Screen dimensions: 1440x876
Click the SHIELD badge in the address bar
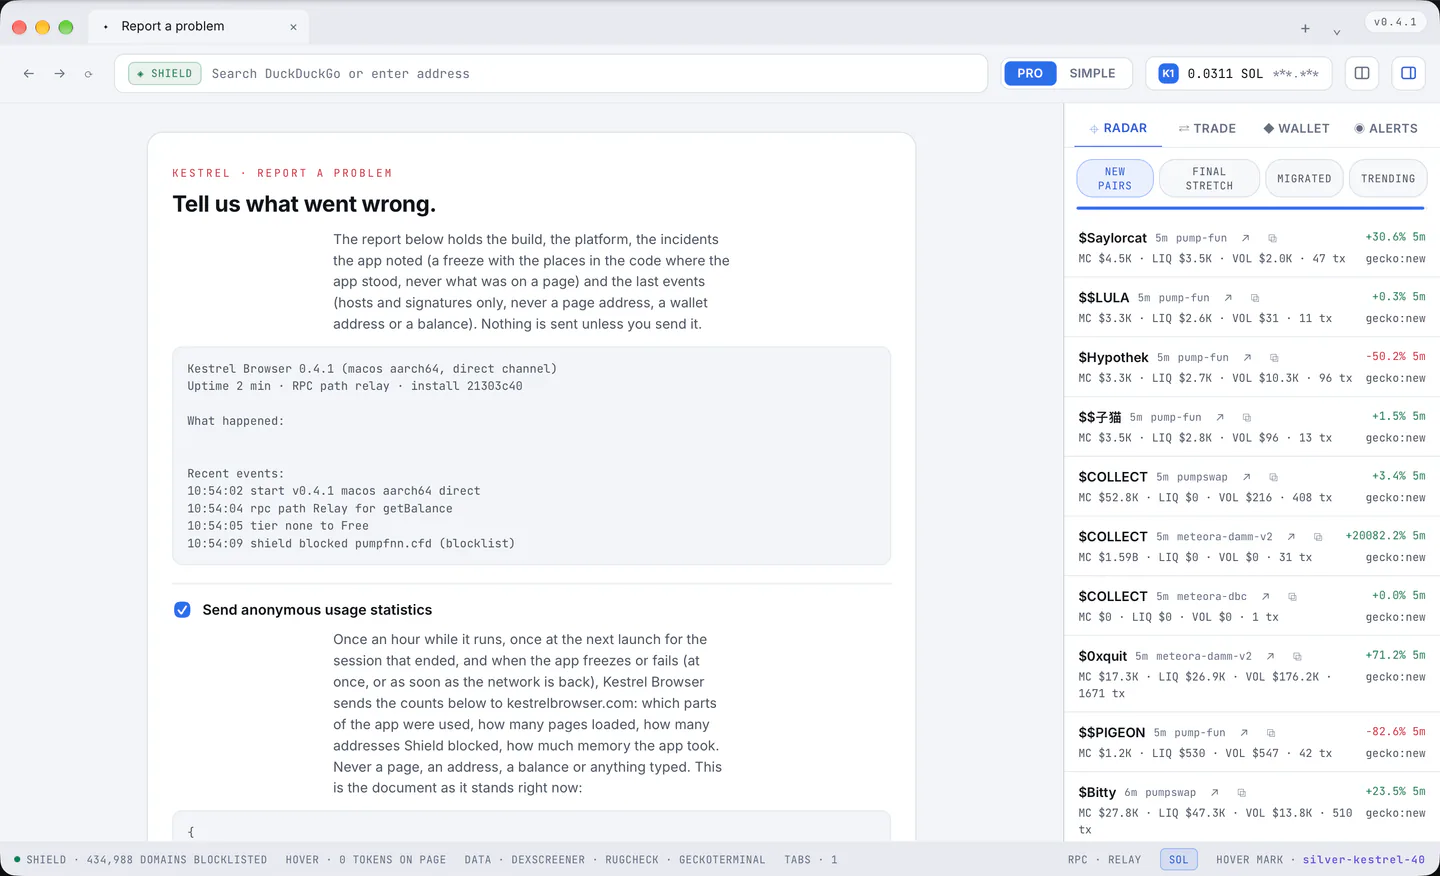click(165, 74)
